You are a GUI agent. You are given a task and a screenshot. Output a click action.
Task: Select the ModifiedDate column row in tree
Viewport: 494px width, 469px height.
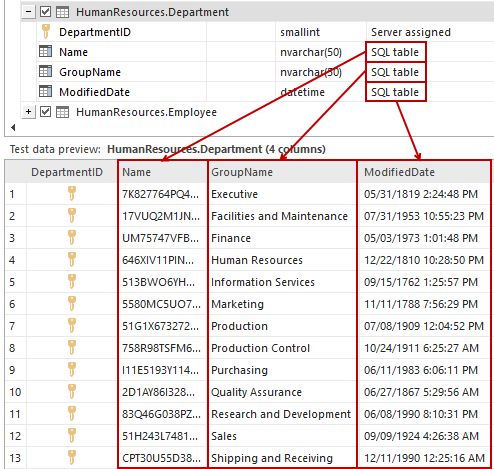pos(265,92)
